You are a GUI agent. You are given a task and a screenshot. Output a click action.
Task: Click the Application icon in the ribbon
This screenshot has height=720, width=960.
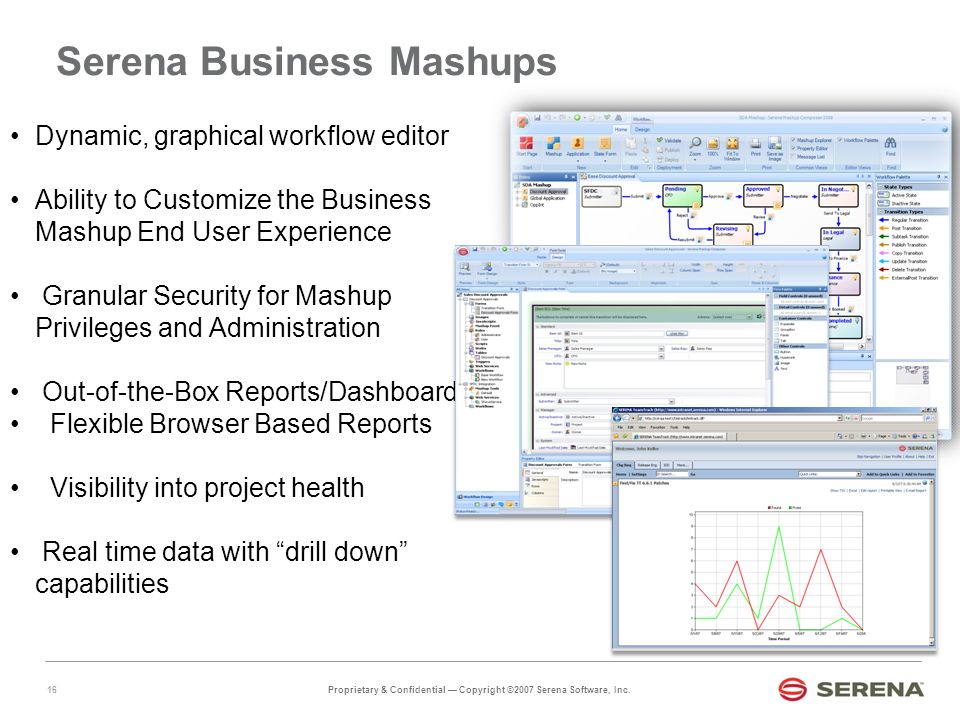[577, 143]
